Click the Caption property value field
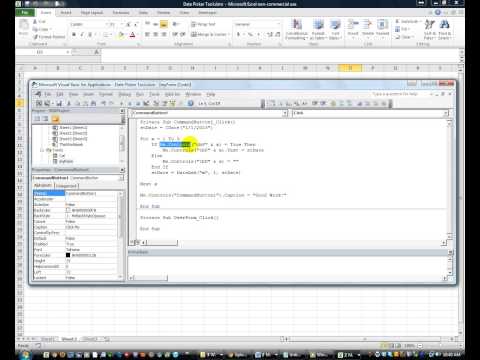 tap(91, 227)
